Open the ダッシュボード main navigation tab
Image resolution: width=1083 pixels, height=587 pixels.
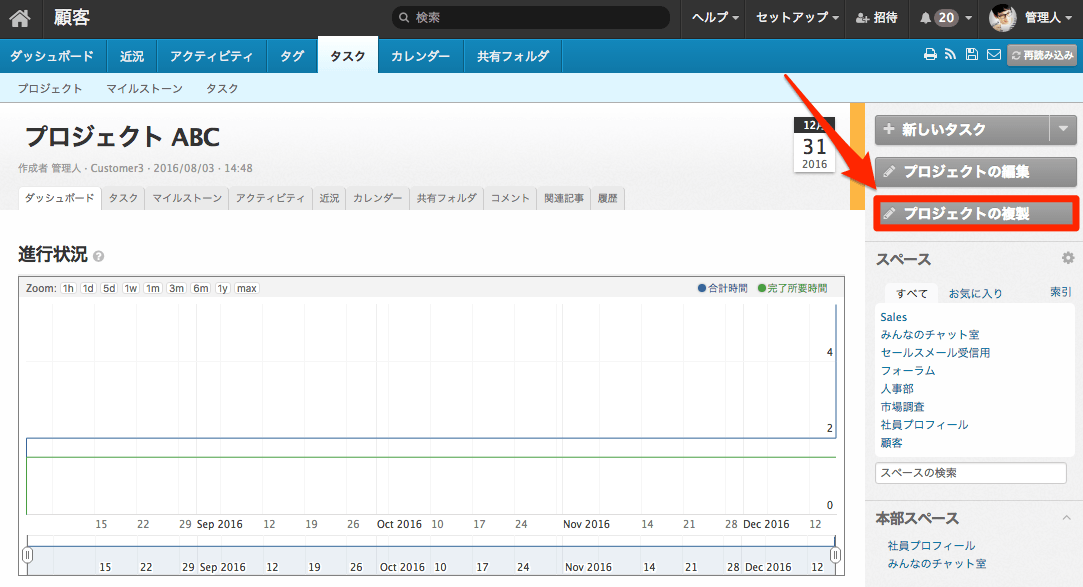pos(52,56)
